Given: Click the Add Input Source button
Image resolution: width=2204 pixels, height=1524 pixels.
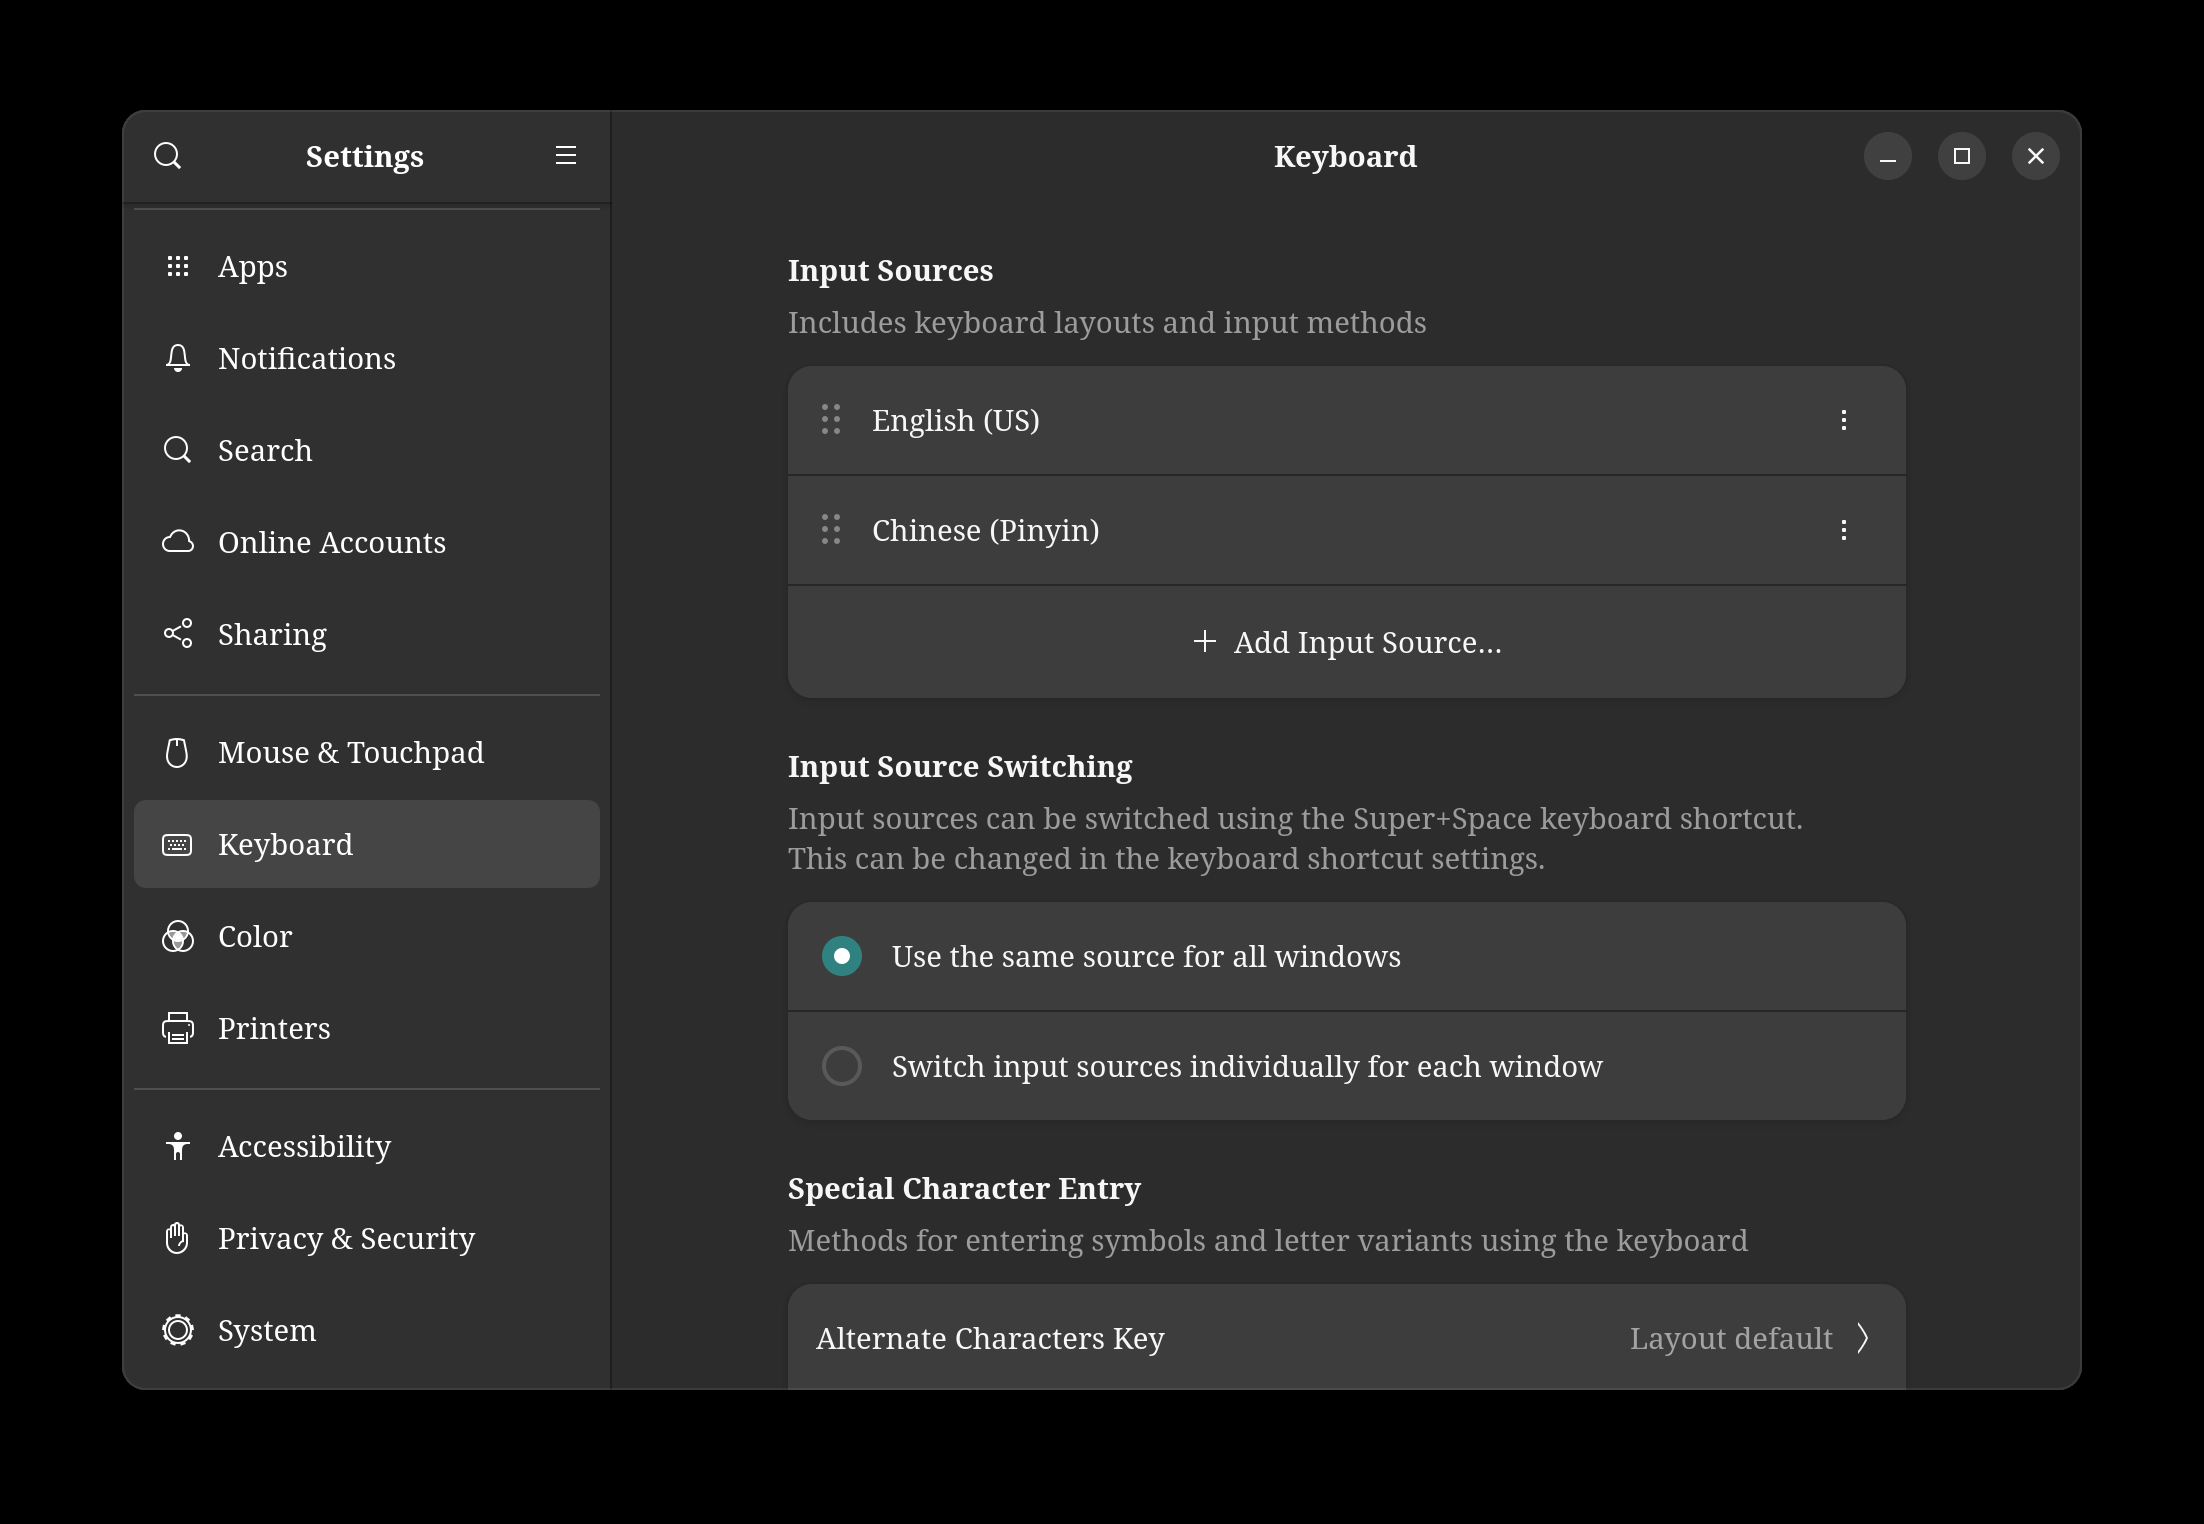Looking at the screenshot, I should [x=1346, y=642].
